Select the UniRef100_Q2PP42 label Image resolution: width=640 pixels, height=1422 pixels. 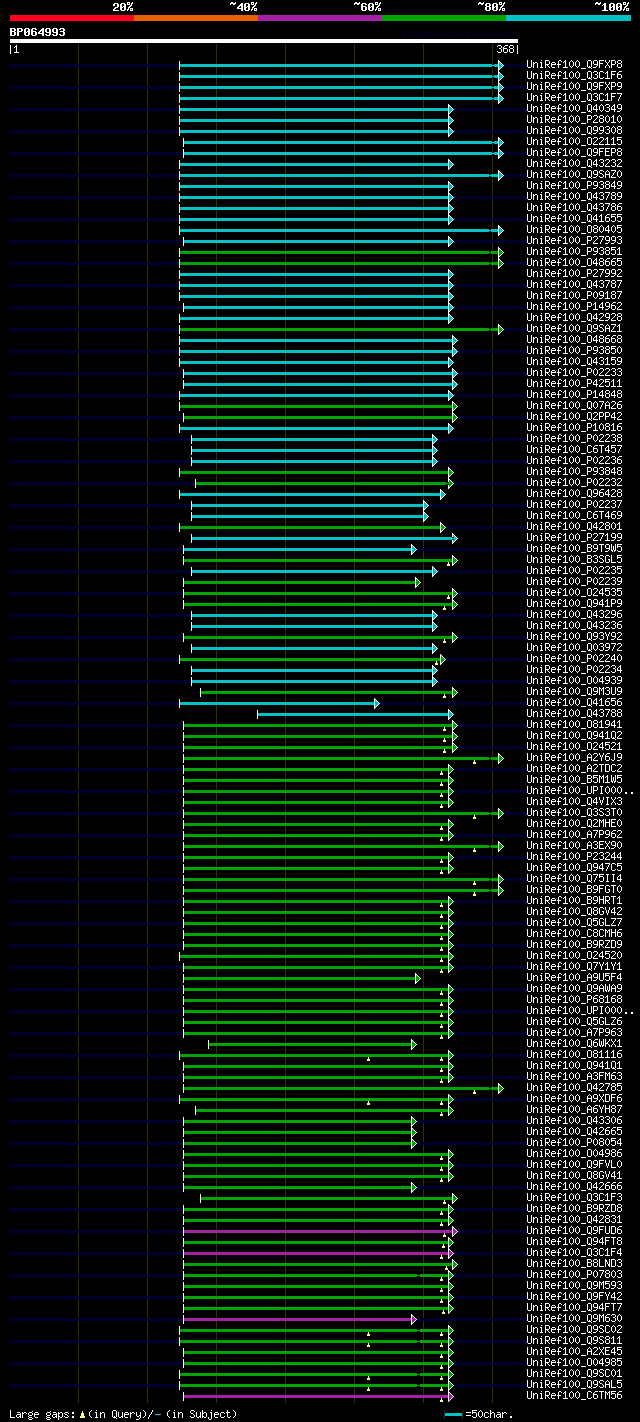point(574,416)
